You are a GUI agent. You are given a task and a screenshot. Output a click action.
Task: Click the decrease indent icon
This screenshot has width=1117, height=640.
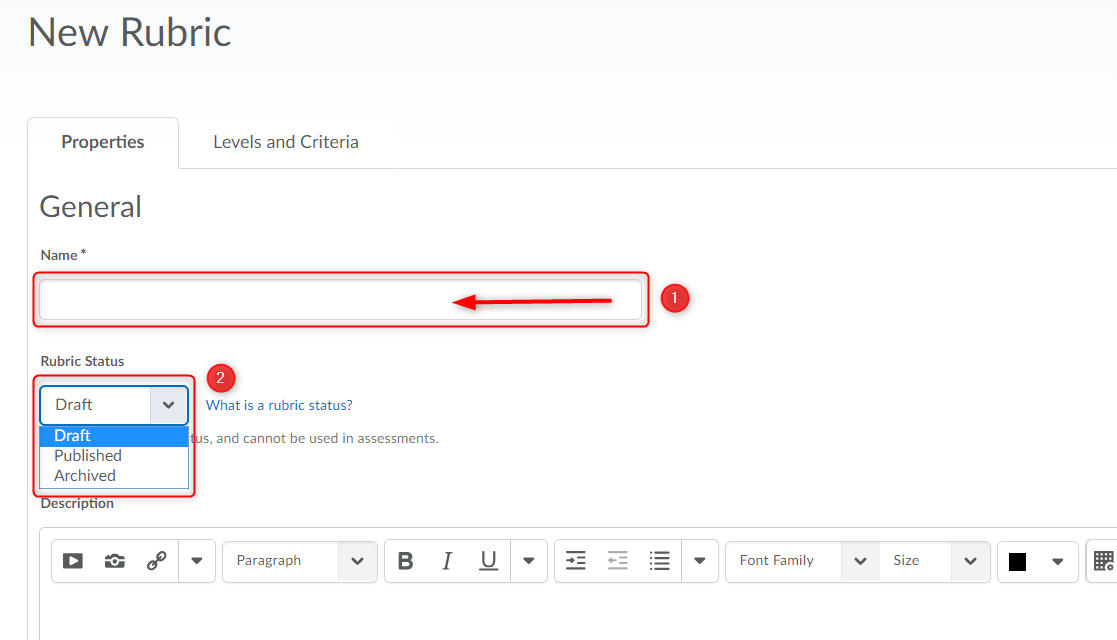click(618, 561)
